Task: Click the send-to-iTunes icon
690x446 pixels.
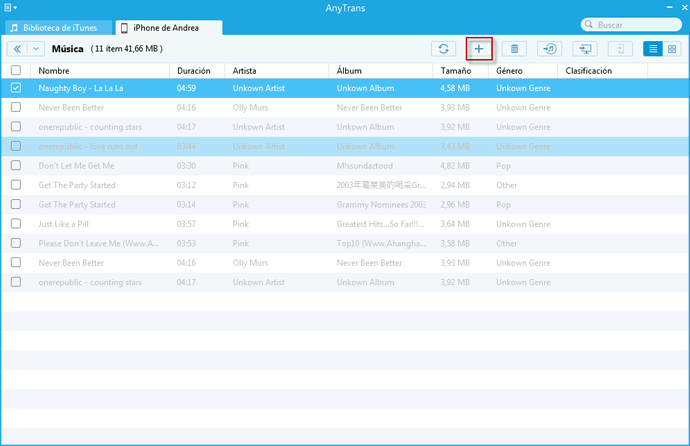Action: coord(550,49)
